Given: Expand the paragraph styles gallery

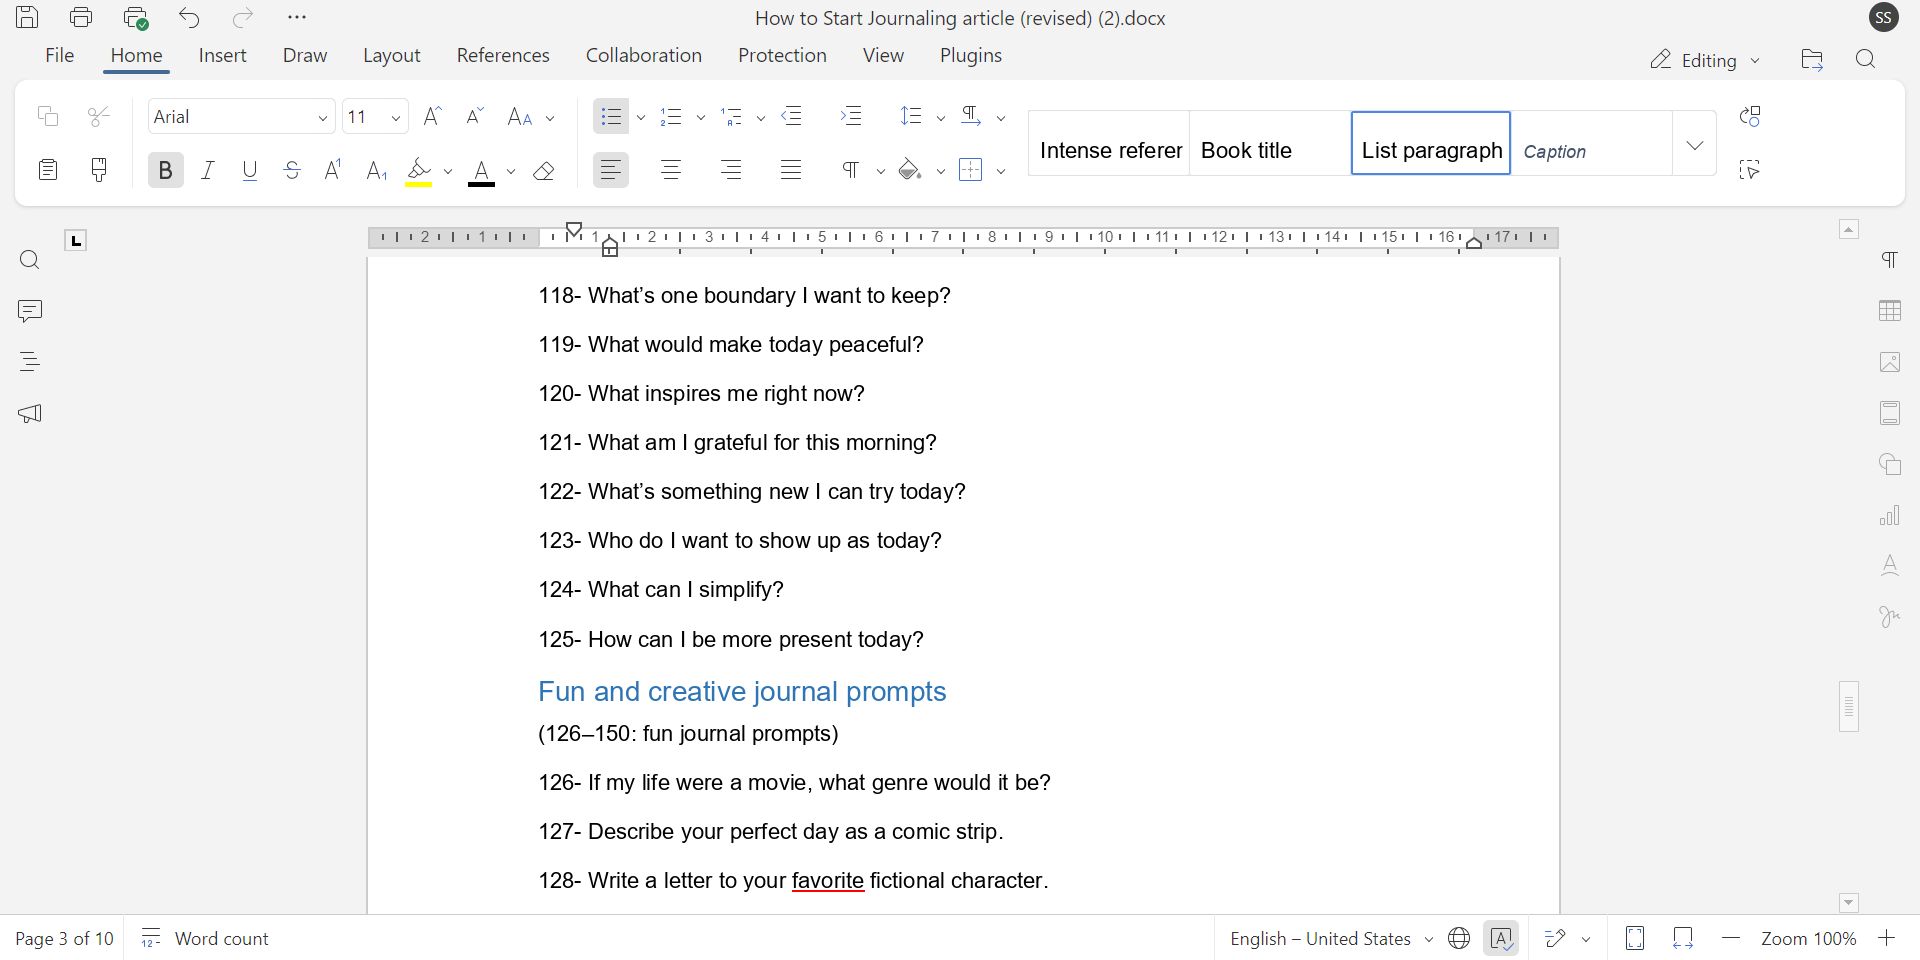Looking at the screenshot, I should pyautogui.click(x=1694, y=145).
